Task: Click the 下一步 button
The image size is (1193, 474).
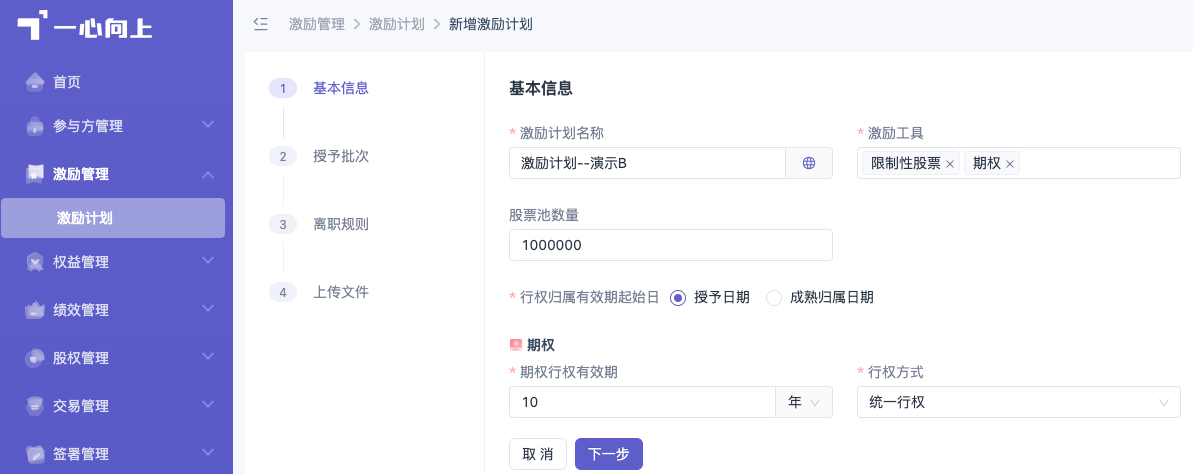Action: point(609,454)
